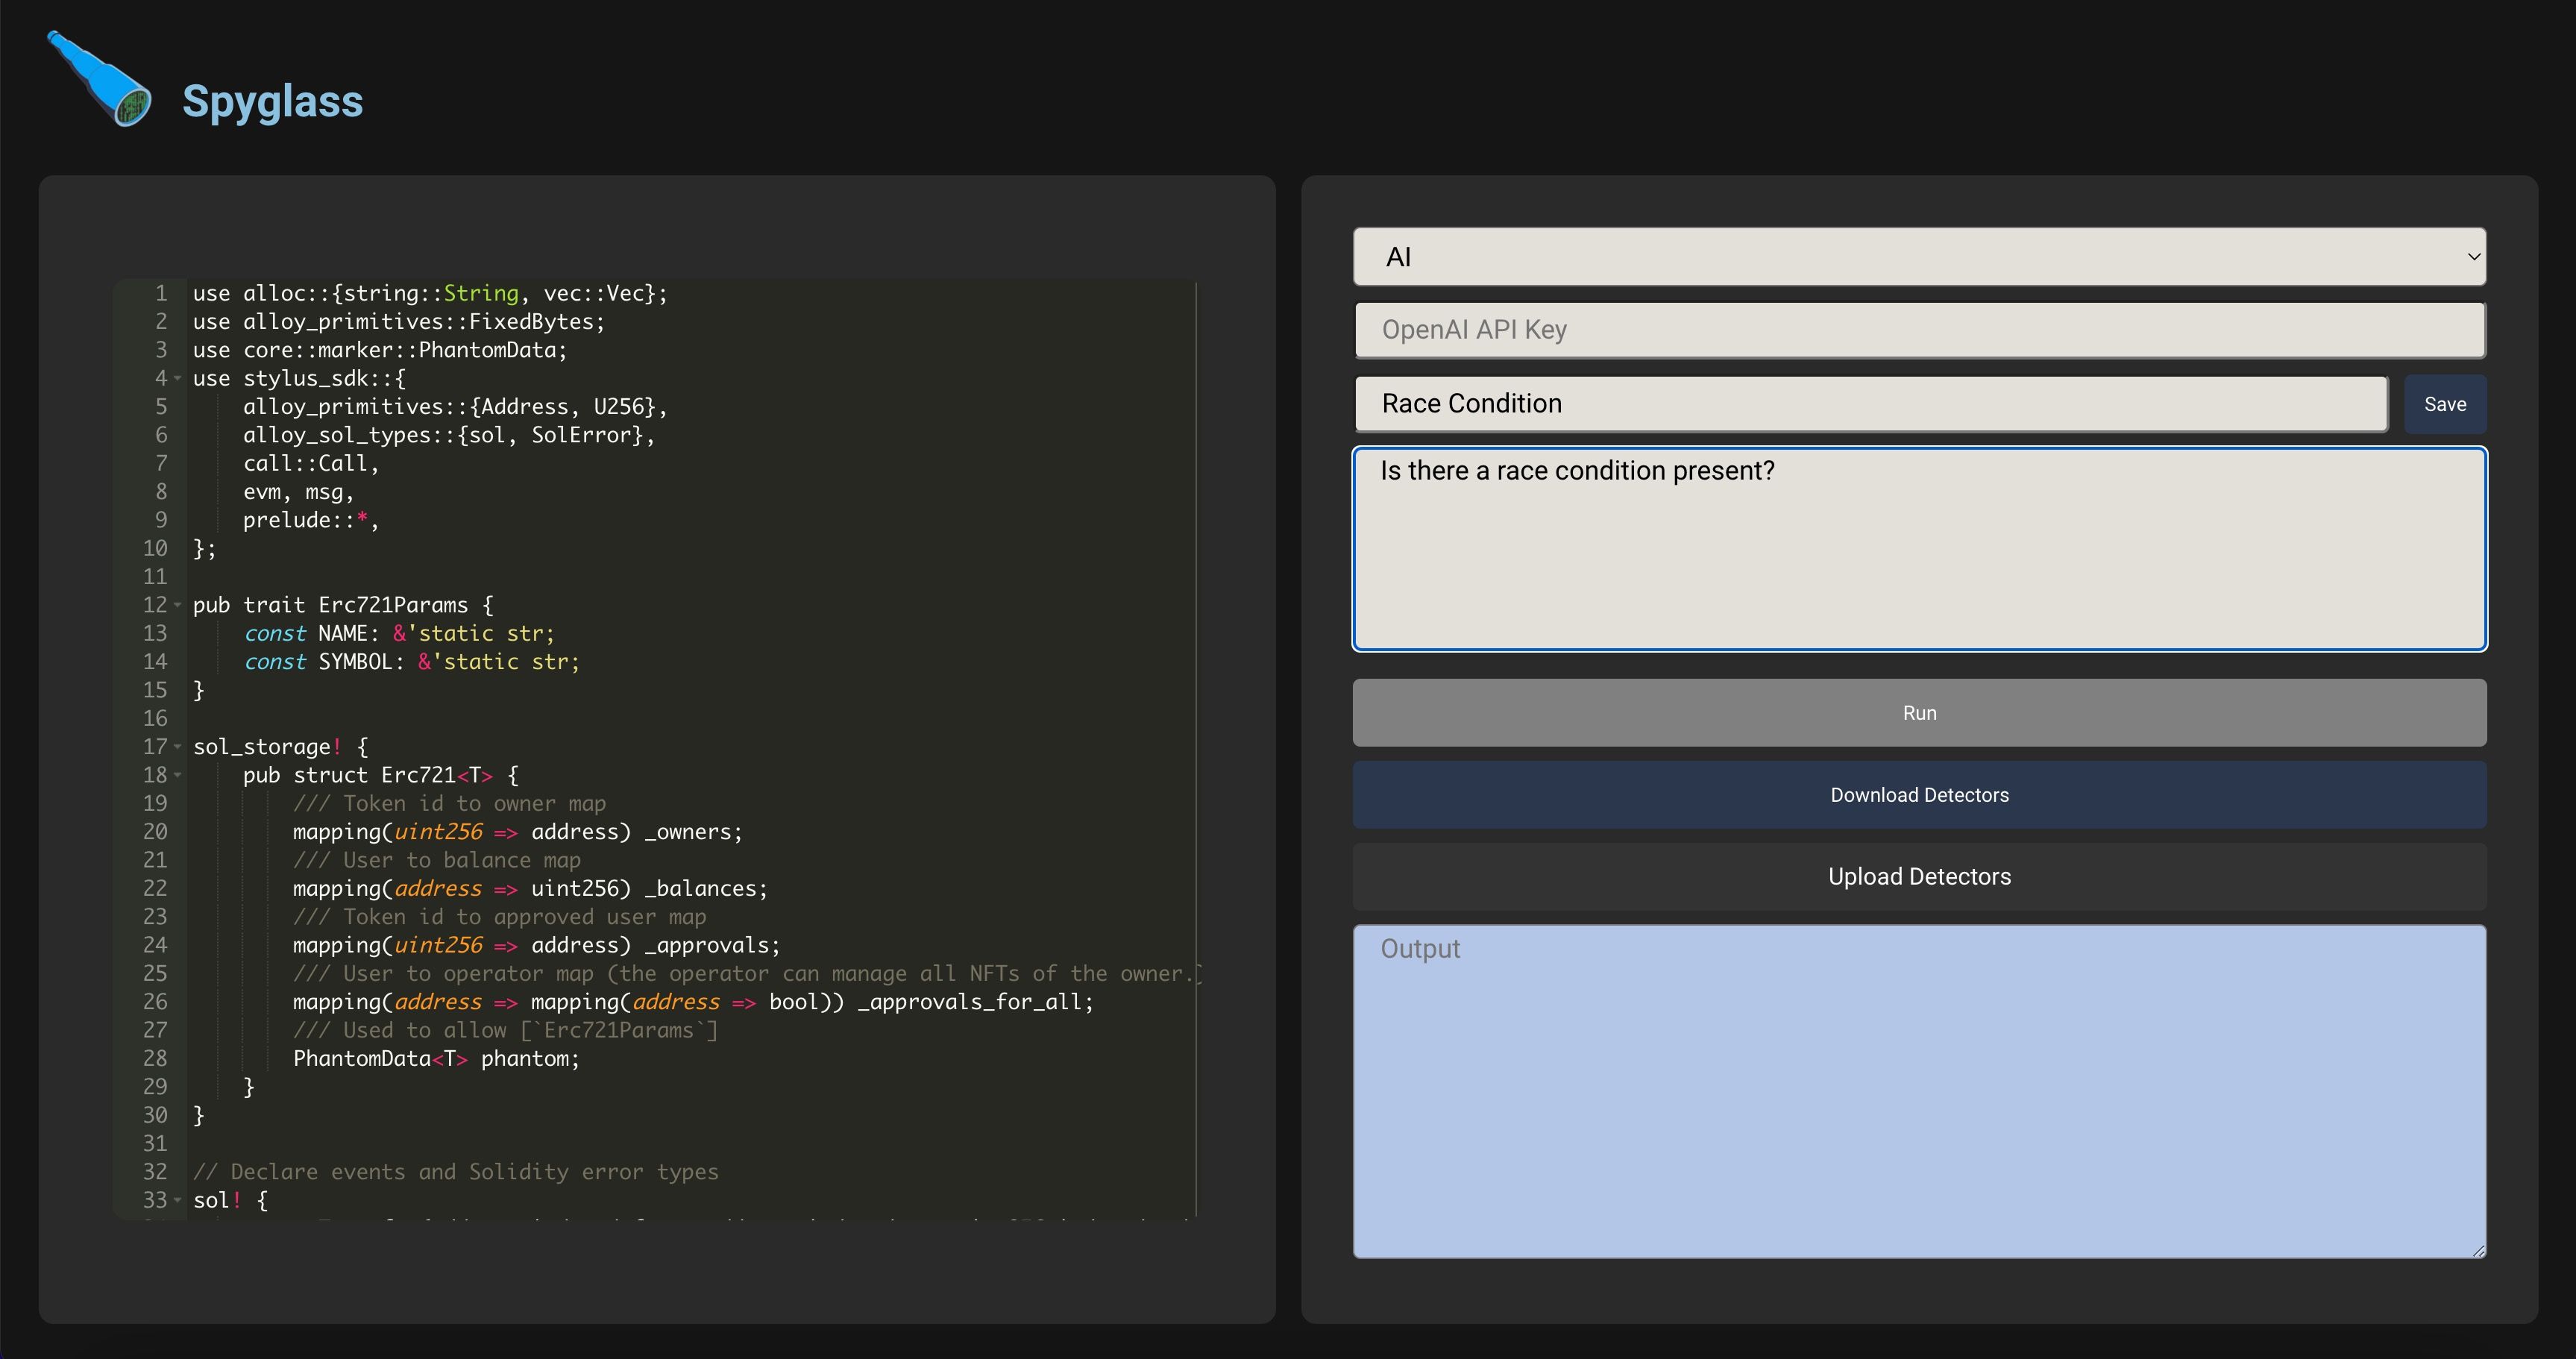Click '/// Token id to owner map' comment
This screenshot has width=2576, height=1359.
point(449,803)
